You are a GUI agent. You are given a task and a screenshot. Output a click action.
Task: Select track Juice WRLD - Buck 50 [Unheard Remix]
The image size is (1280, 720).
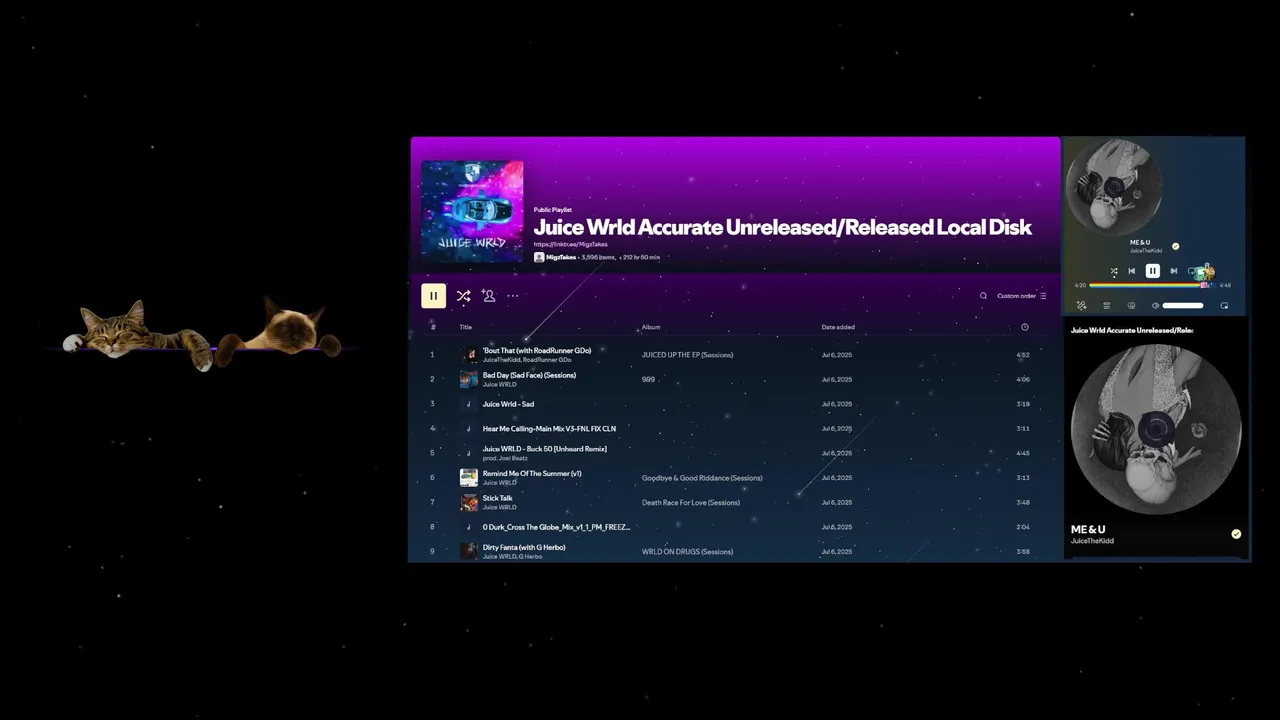tap(544, 449)
